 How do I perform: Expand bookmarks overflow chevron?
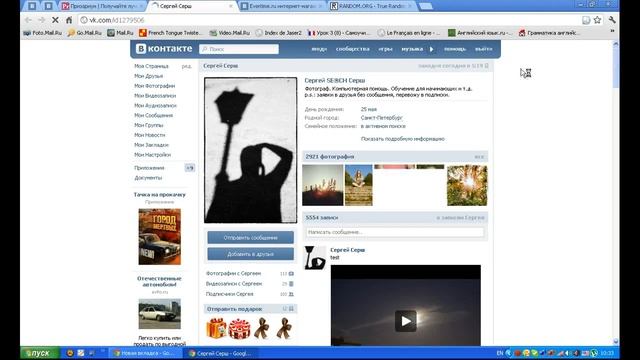click(x=612, y=32)
